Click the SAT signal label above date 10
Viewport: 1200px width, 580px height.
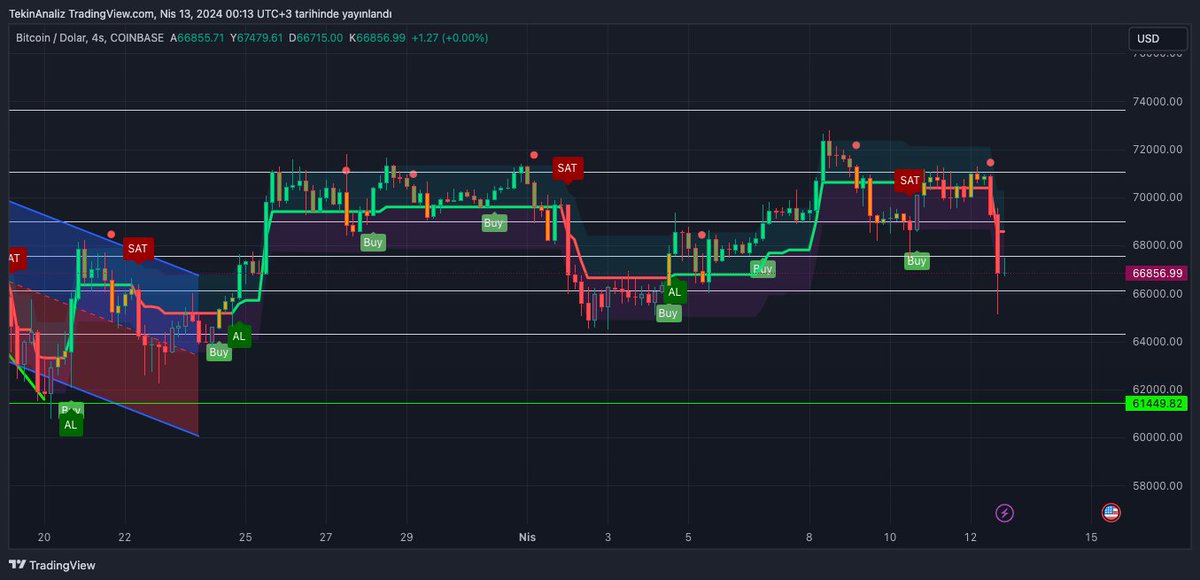point(909,181)
